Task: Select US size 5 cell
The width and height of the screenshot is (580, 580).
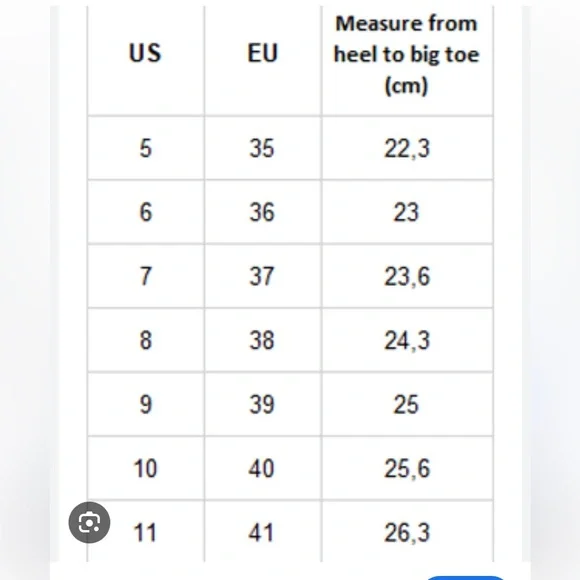Action: [x=146, y=148]
